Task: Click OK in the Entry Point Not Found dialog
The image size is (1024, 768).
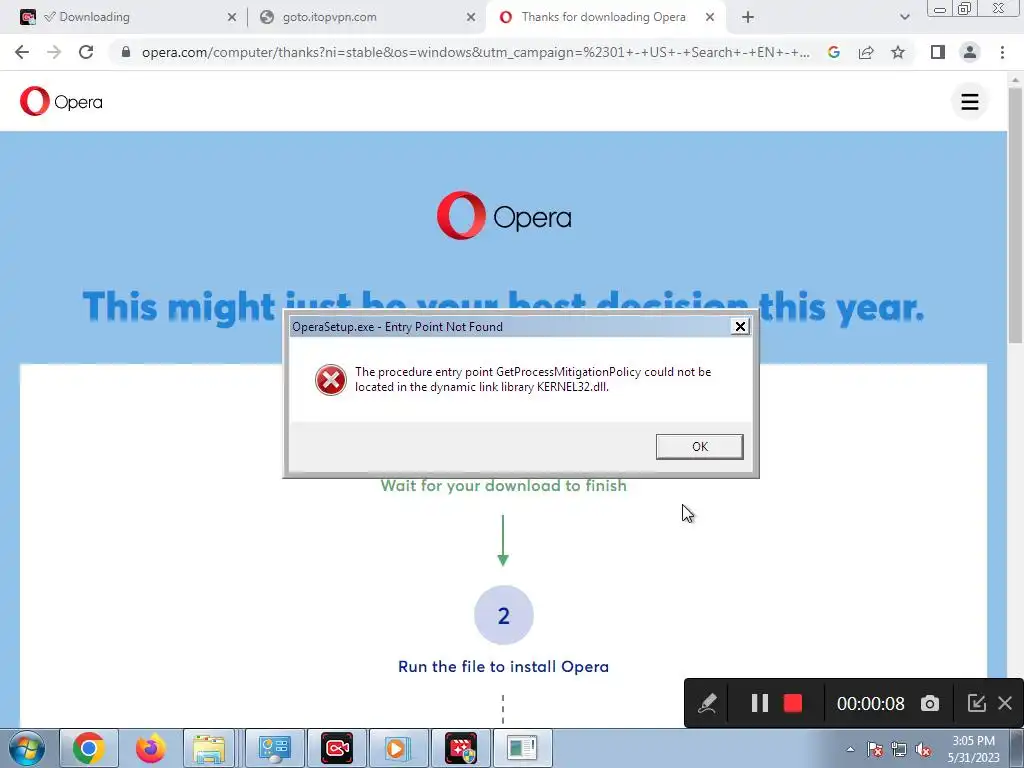Action: click(699, 447)
